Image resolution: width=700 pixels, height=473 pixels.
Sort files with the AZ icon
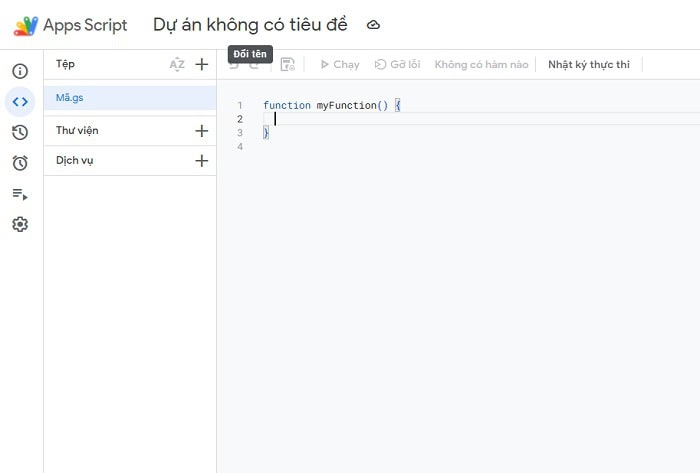(177, 64)
